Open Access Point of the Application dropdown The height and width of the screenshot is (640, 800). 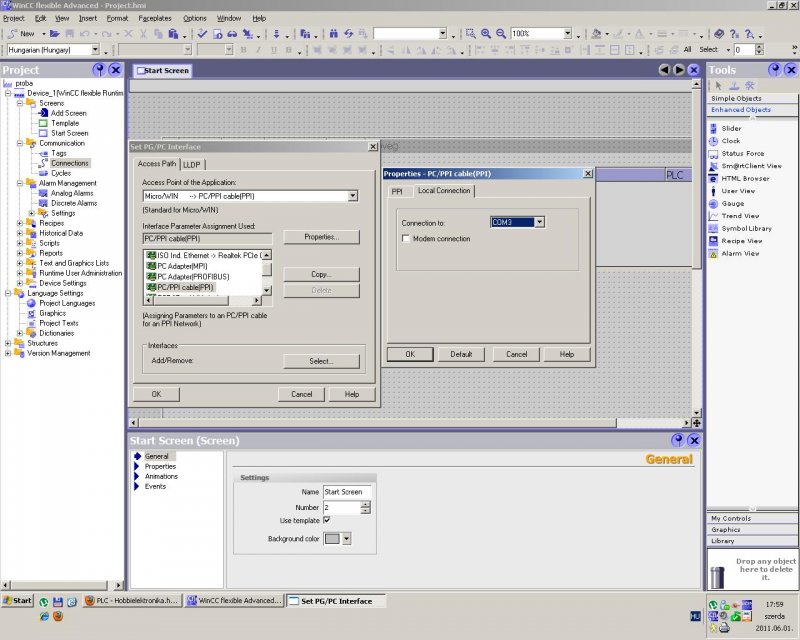(x=353, y=196)
